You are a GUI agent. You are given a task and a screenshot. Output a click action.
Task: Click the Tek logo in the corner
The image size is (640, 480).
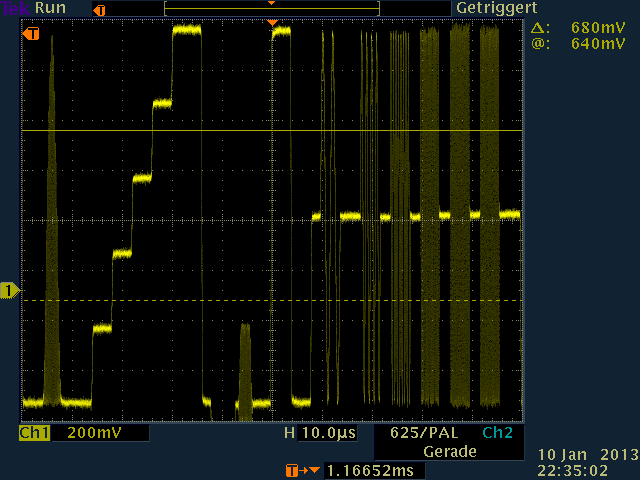14,8
